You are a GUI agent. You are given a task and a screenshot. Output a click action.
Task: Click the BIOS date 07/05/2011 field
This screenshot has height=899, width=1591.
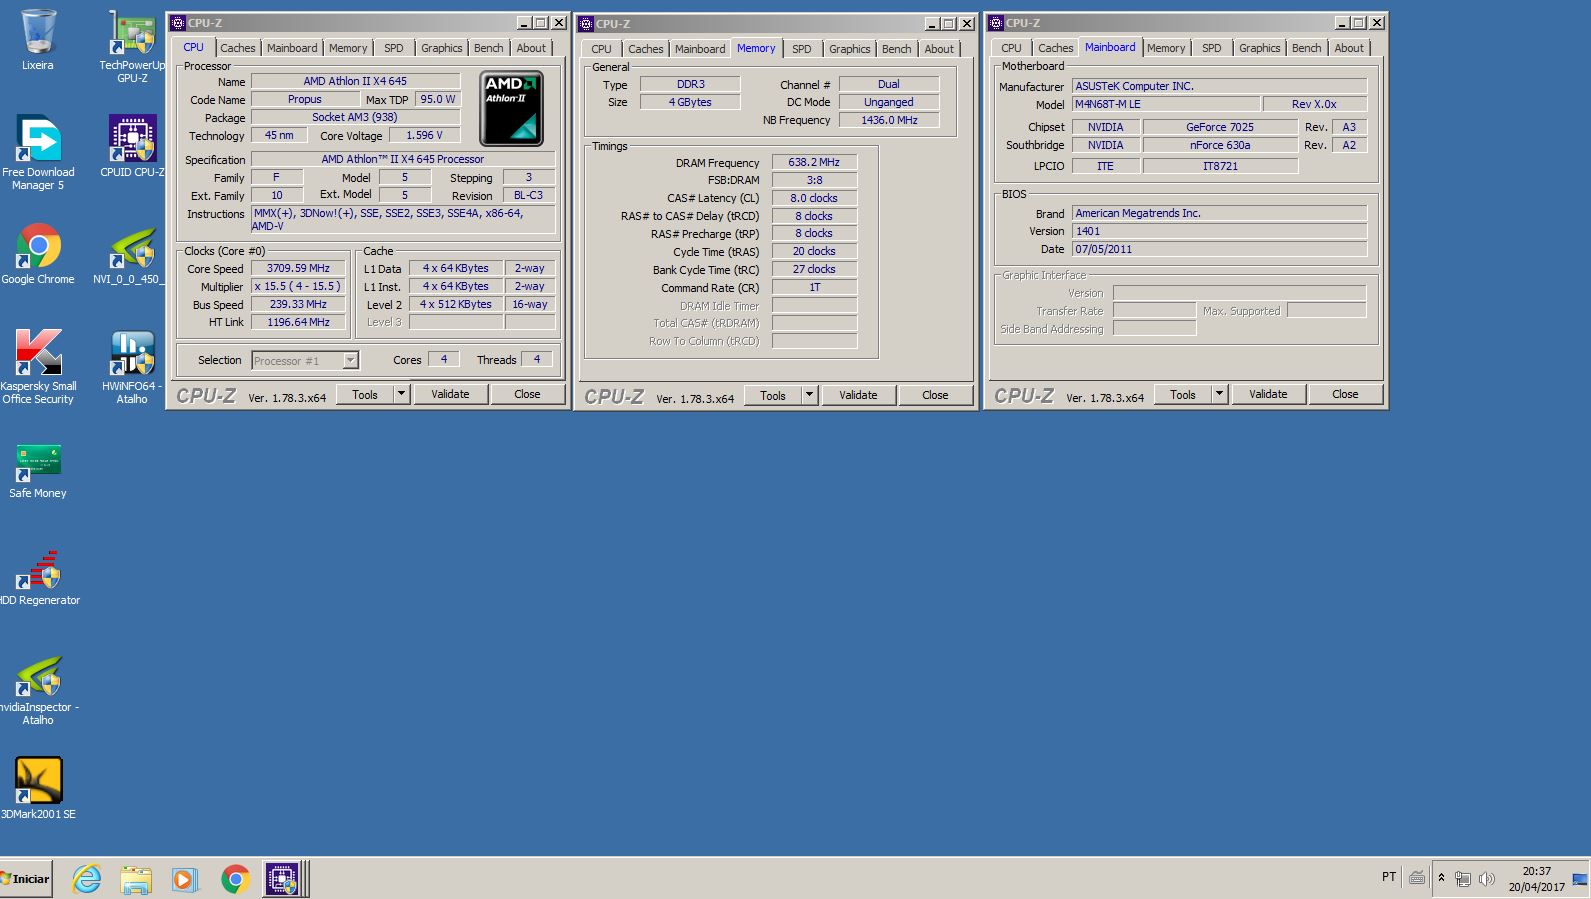(1219, 249)
